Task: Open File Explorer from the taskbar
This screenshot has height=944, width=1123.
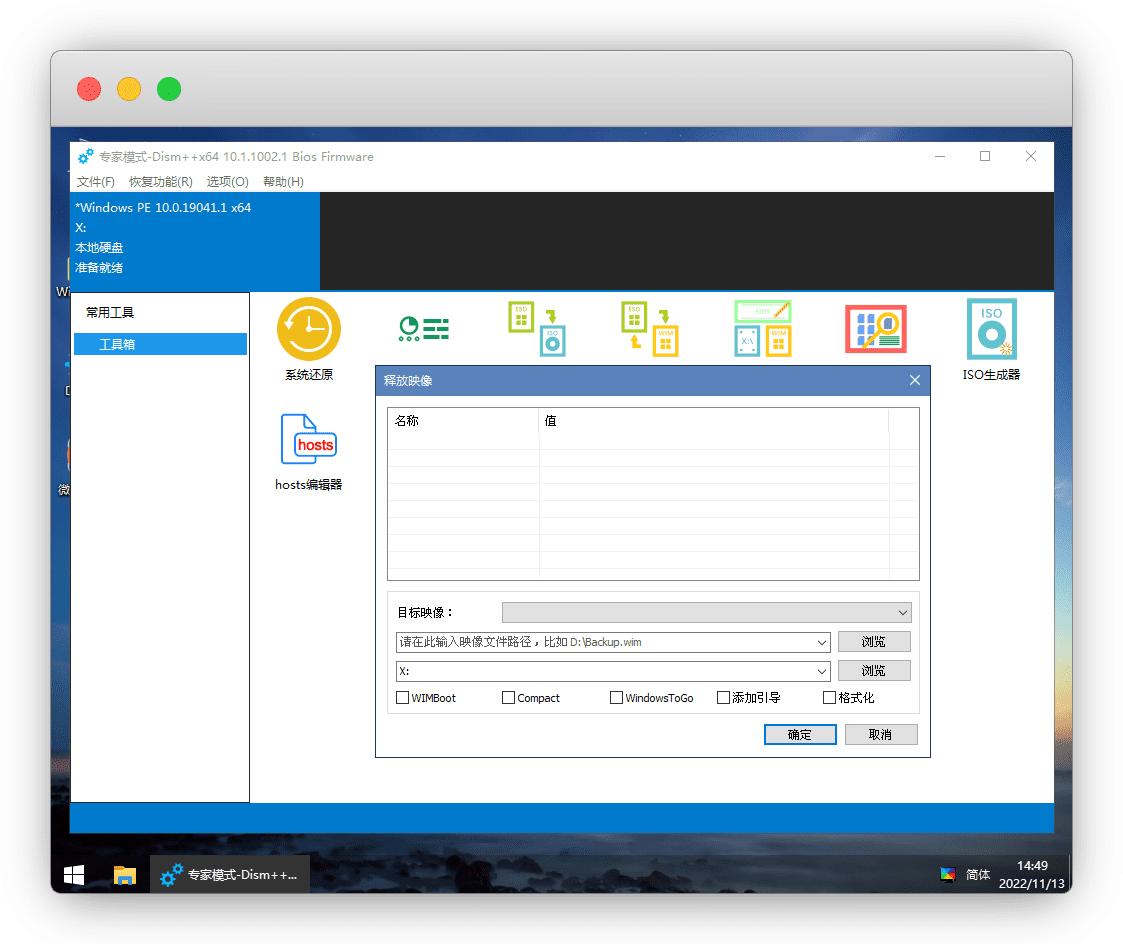Action: tap(125, 875)
